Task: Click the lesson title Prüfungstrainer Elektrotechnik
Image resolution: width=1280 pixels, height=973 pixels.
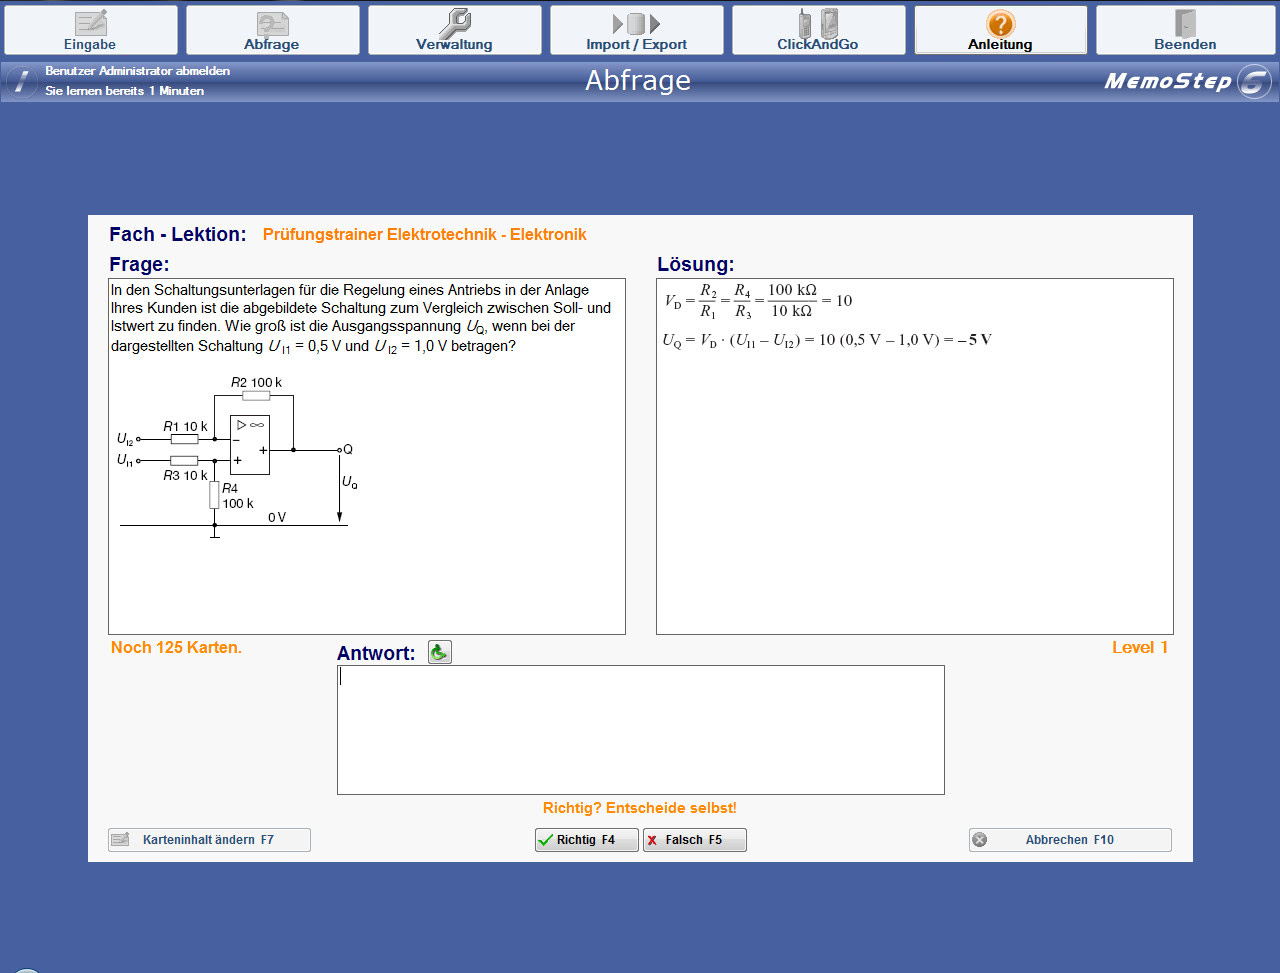Action: [x=424, y=235]
